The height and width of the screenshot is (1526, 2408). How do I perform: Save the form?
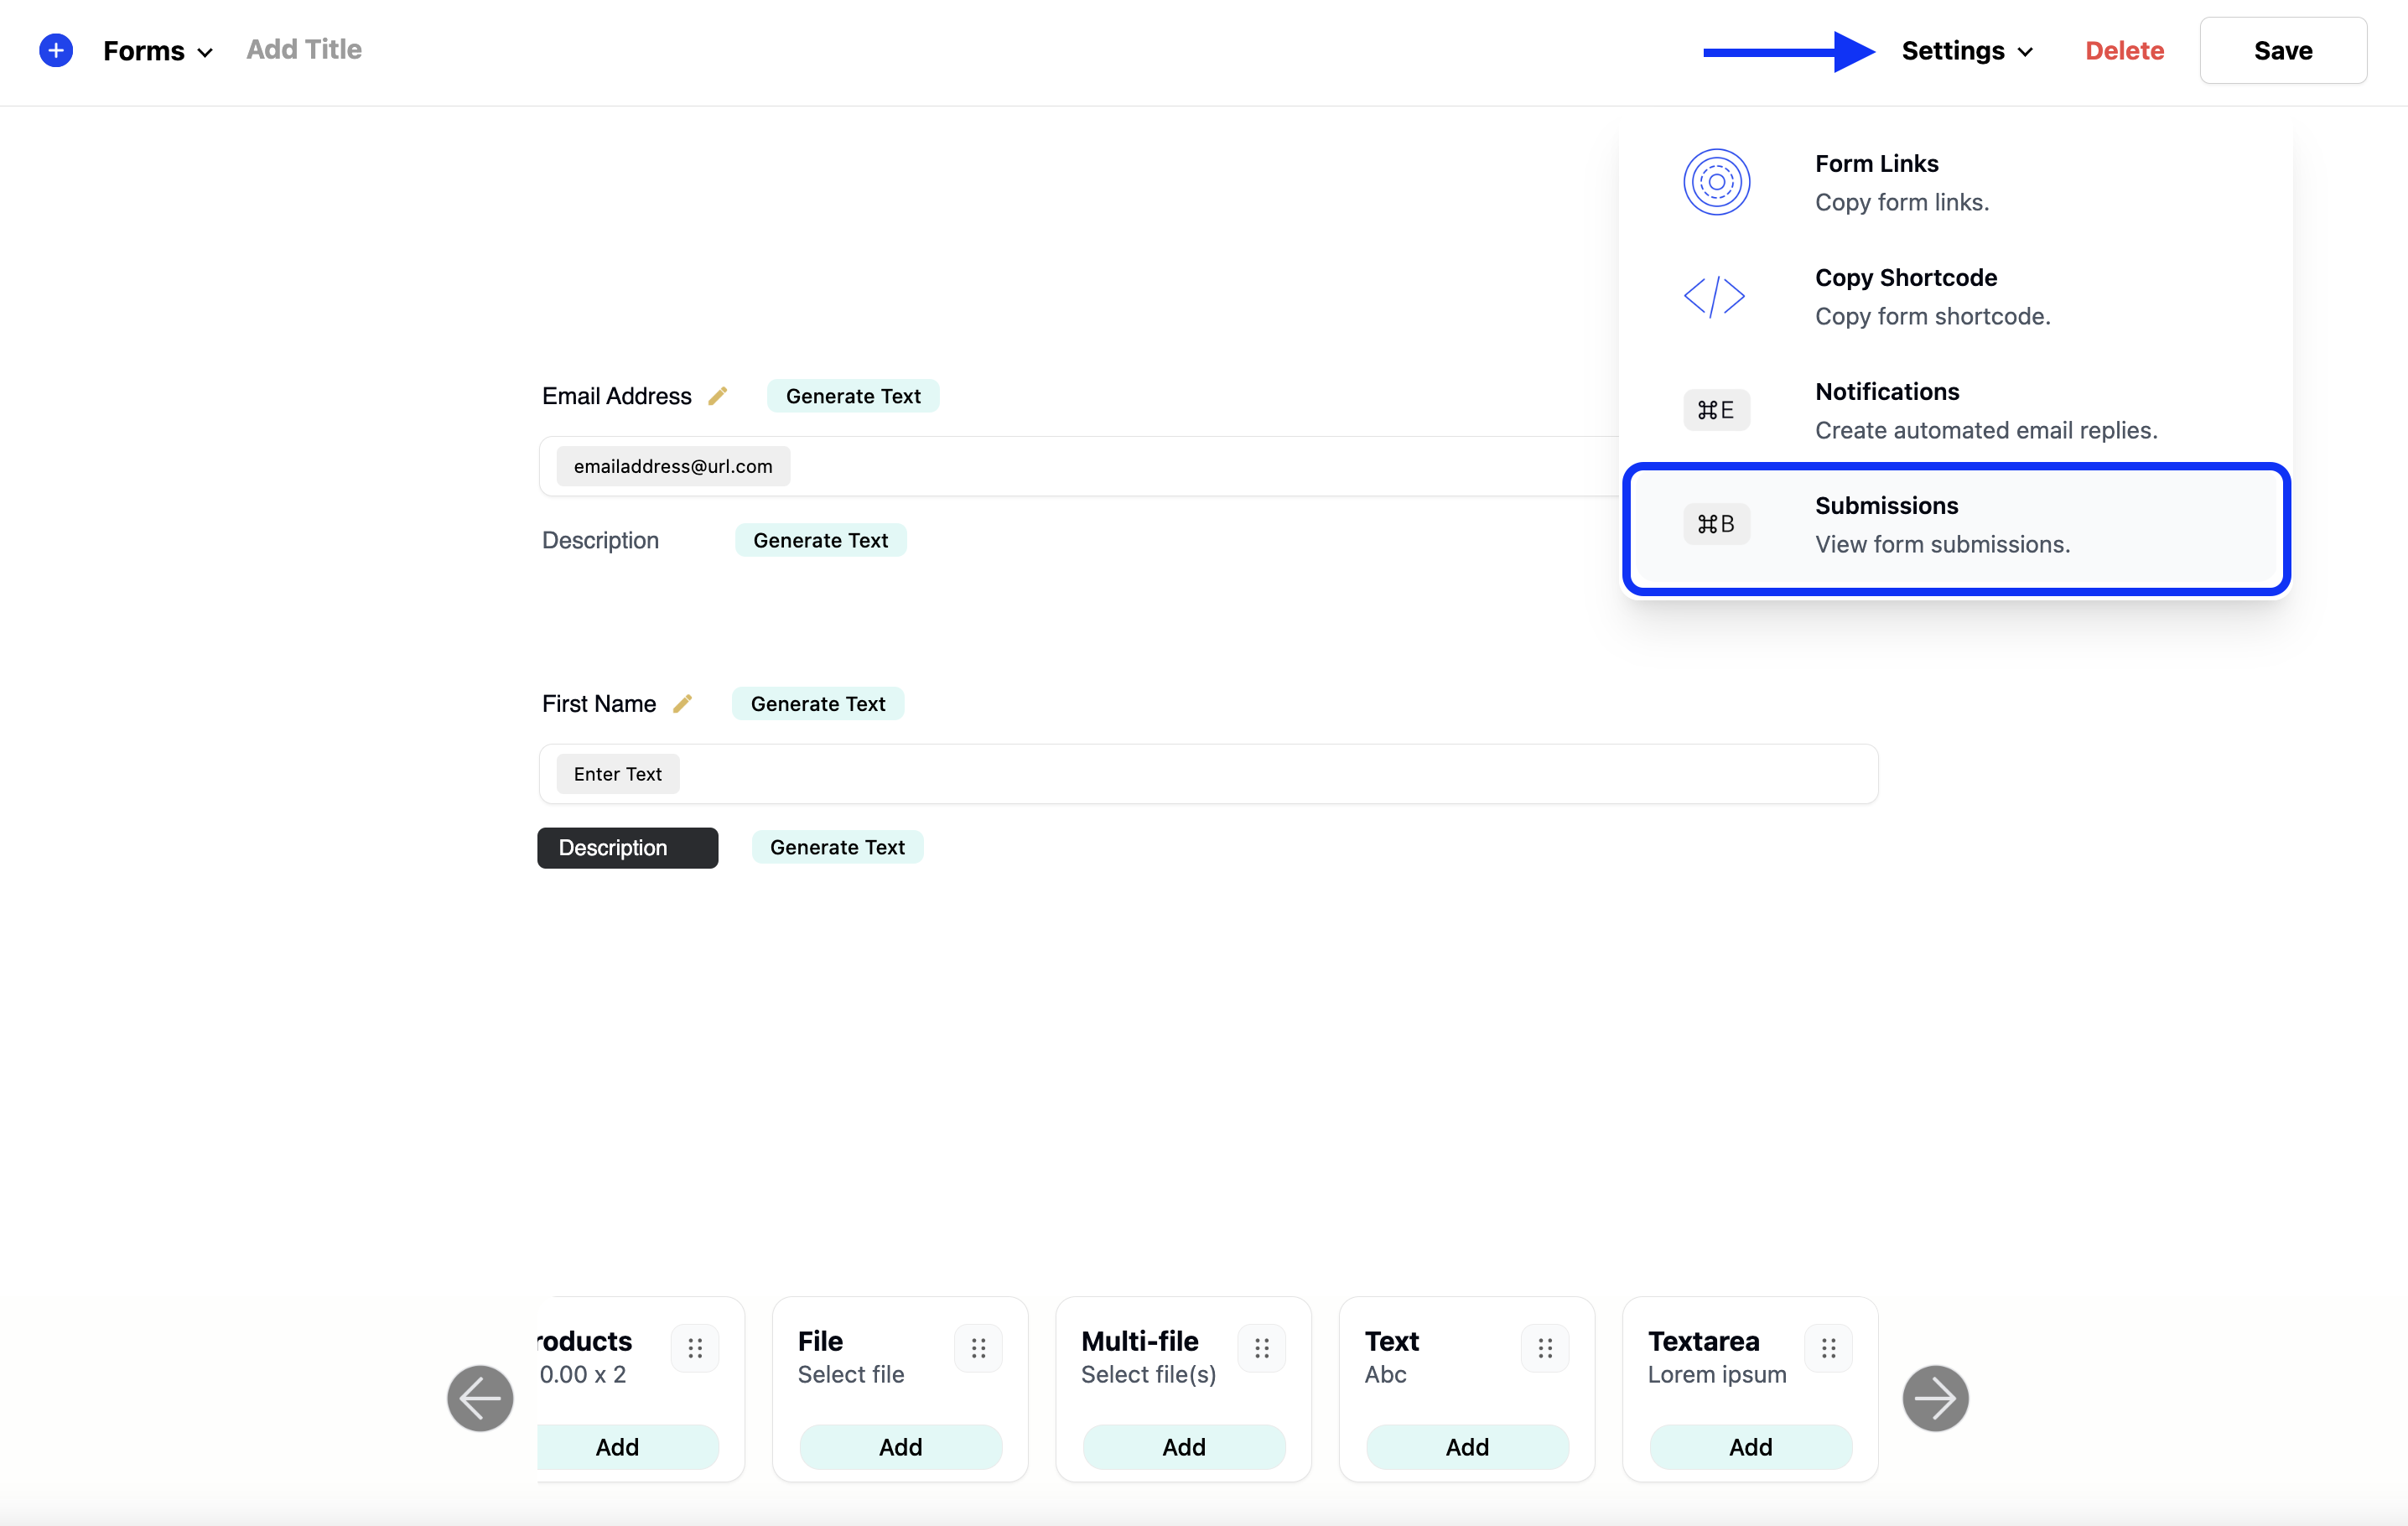pyautogui.click(x=2282, y=51)
